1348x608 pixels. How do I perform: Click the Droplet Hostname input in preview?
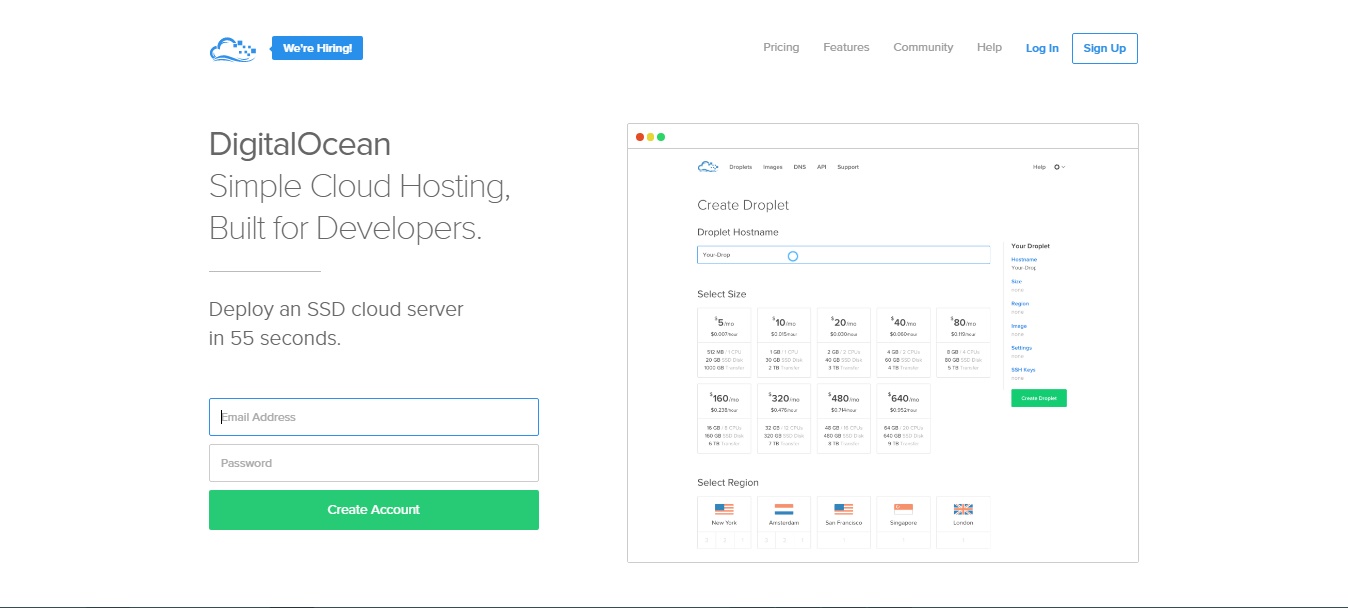pyautogui.click(x=843, y=255)
